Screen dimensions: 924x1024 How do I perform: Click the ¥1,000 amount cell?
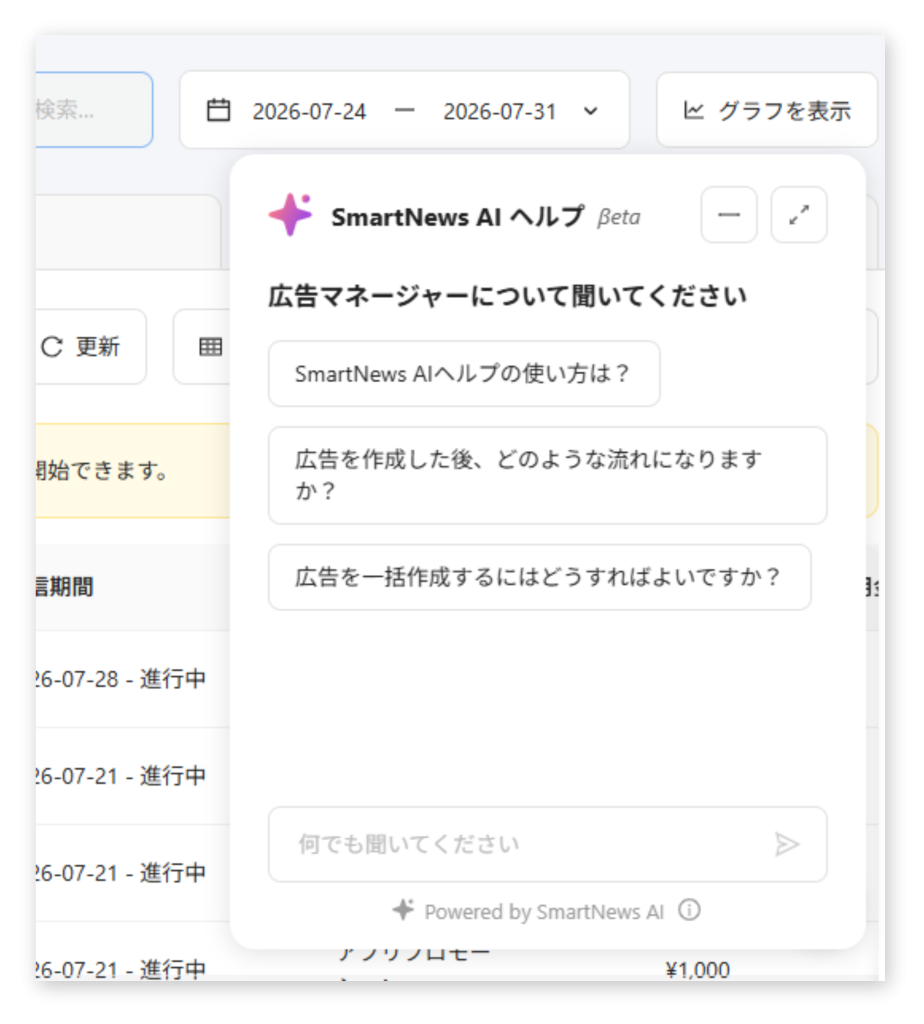[697, 969]
